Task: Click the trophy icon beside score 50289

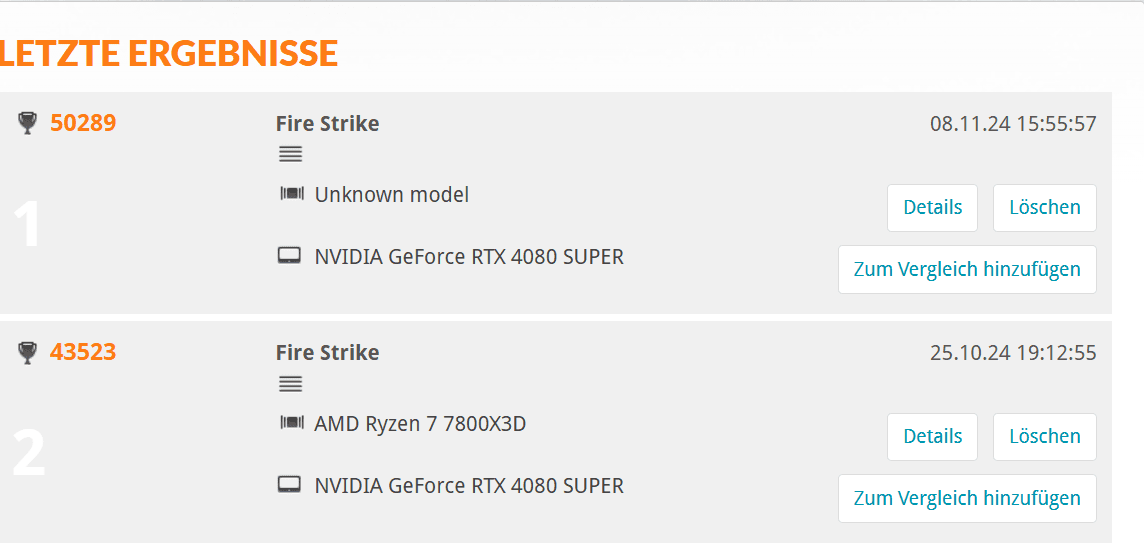Action: coord(28,123)
